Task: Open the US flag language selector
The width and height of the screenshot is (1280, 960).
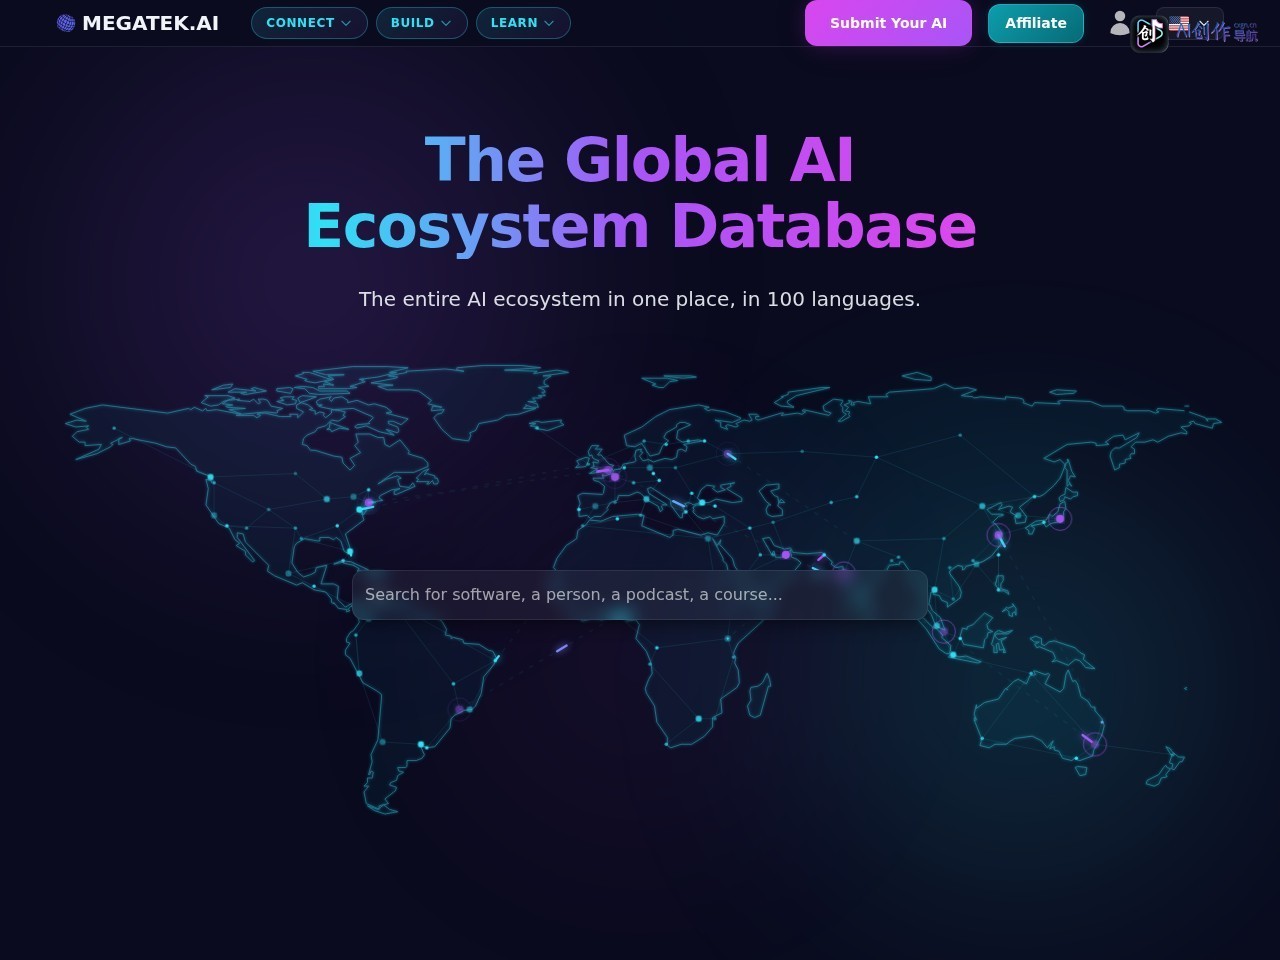Action: [x=1189, y=24]
